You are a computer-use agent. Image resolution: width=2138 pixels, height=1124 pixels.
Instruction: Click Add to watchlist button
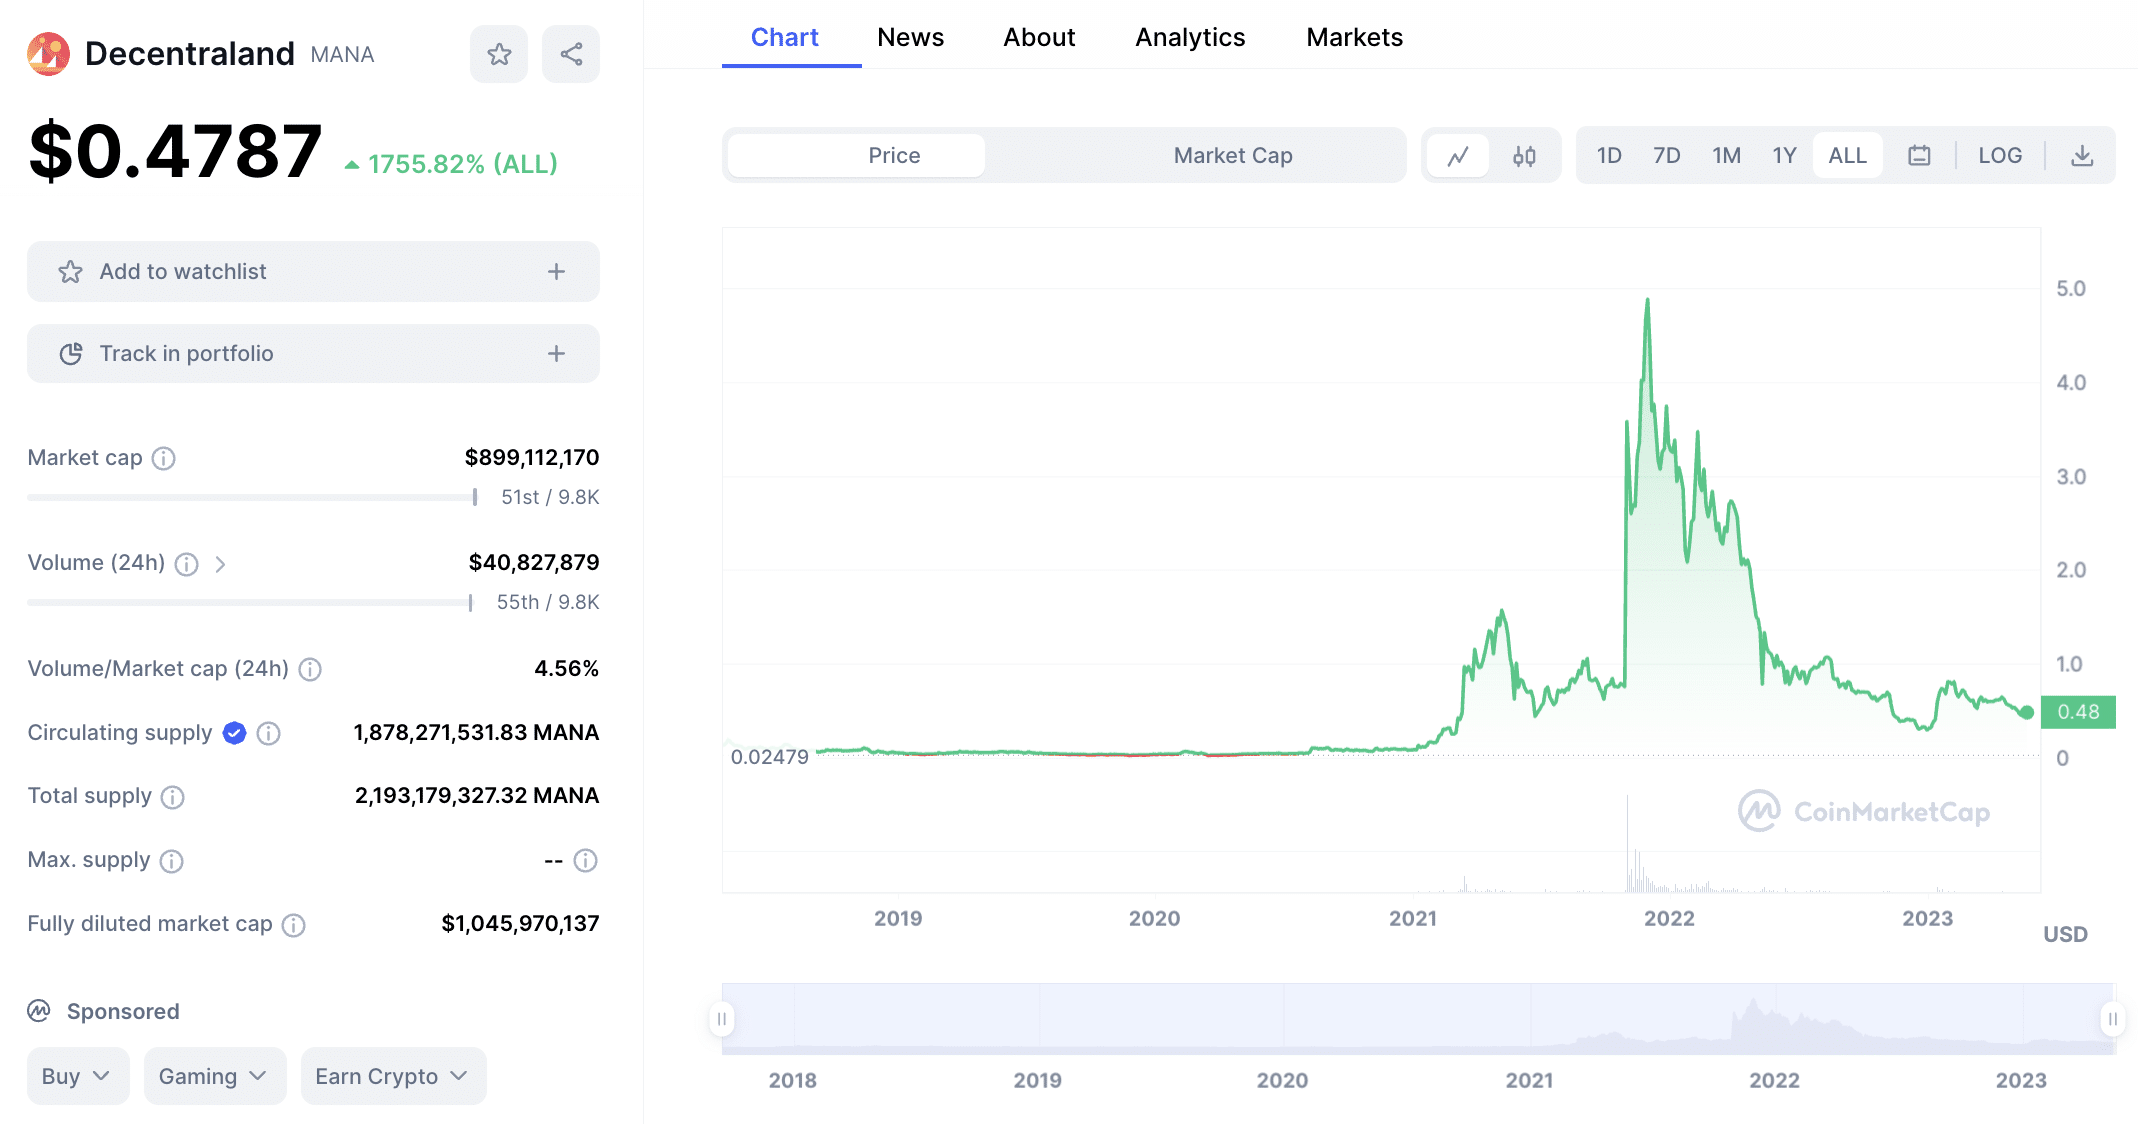point(313,272)
